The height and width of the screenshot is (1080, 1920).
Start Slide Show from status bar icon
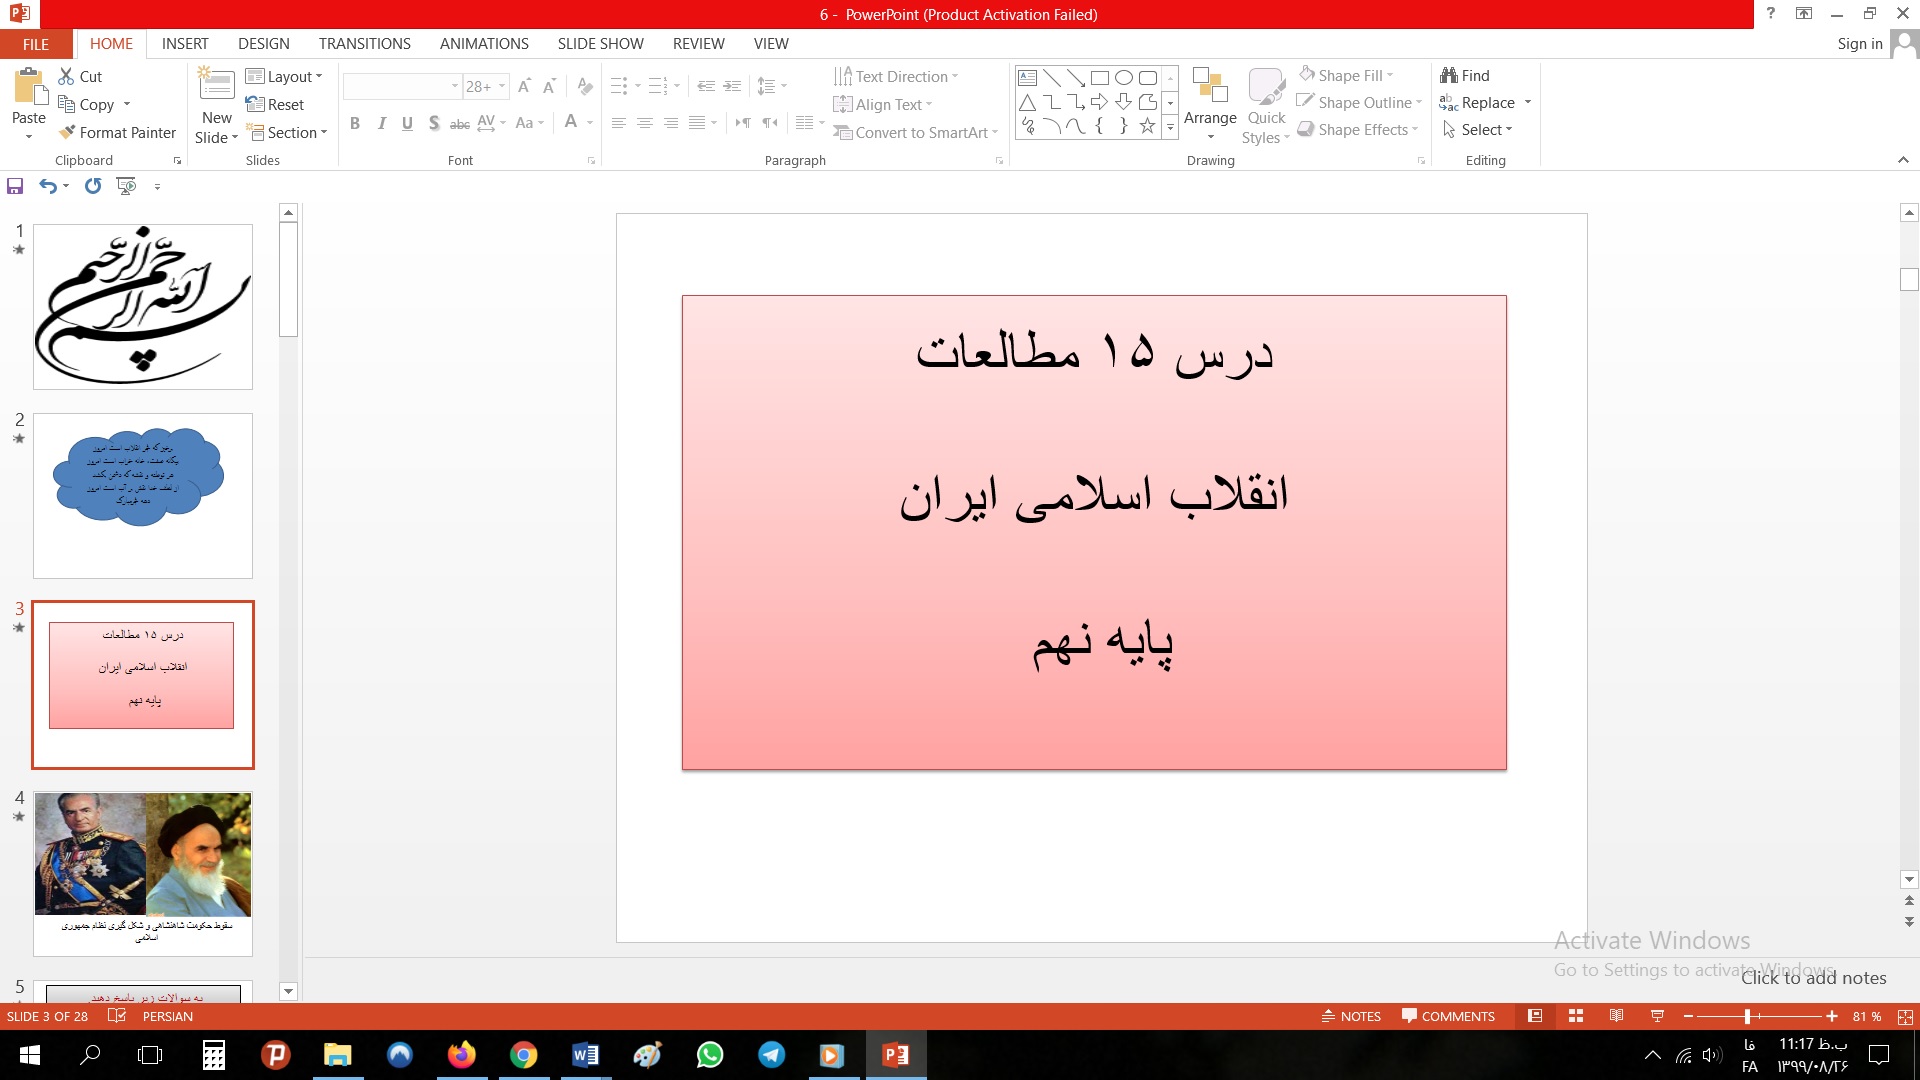point(1657,1016)
